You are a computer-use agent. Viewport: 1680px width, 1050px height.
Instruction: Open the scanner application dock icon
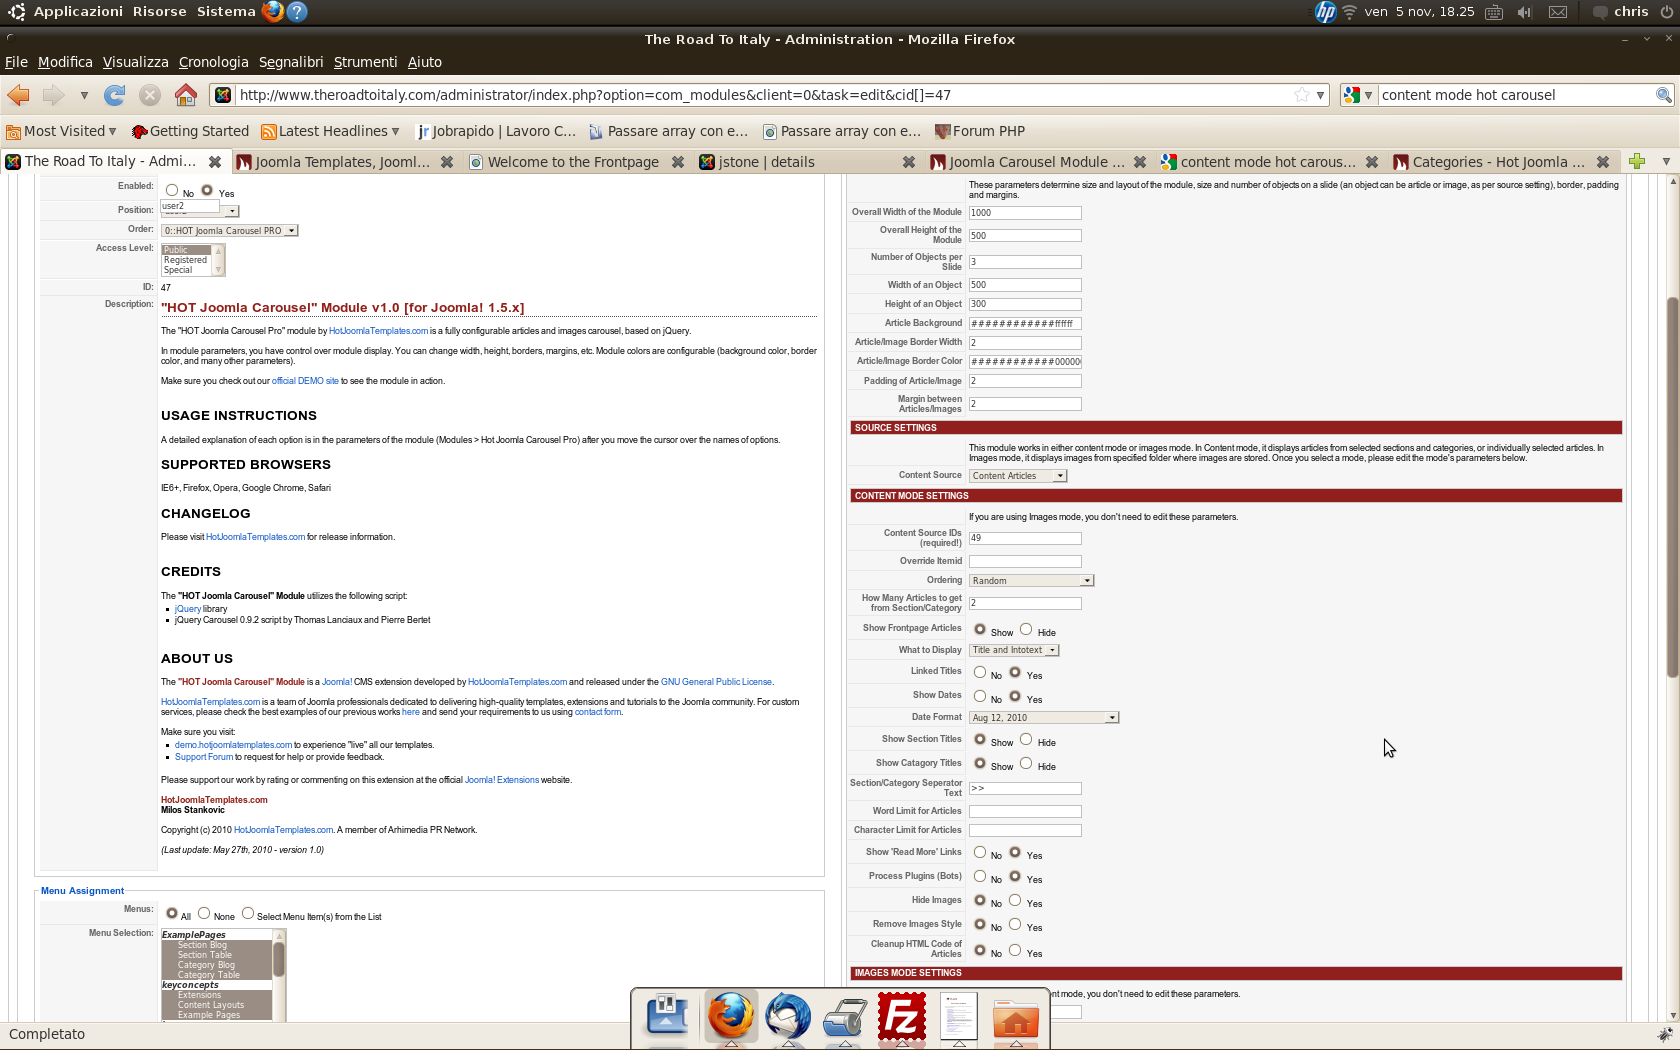click(845, 1018)
